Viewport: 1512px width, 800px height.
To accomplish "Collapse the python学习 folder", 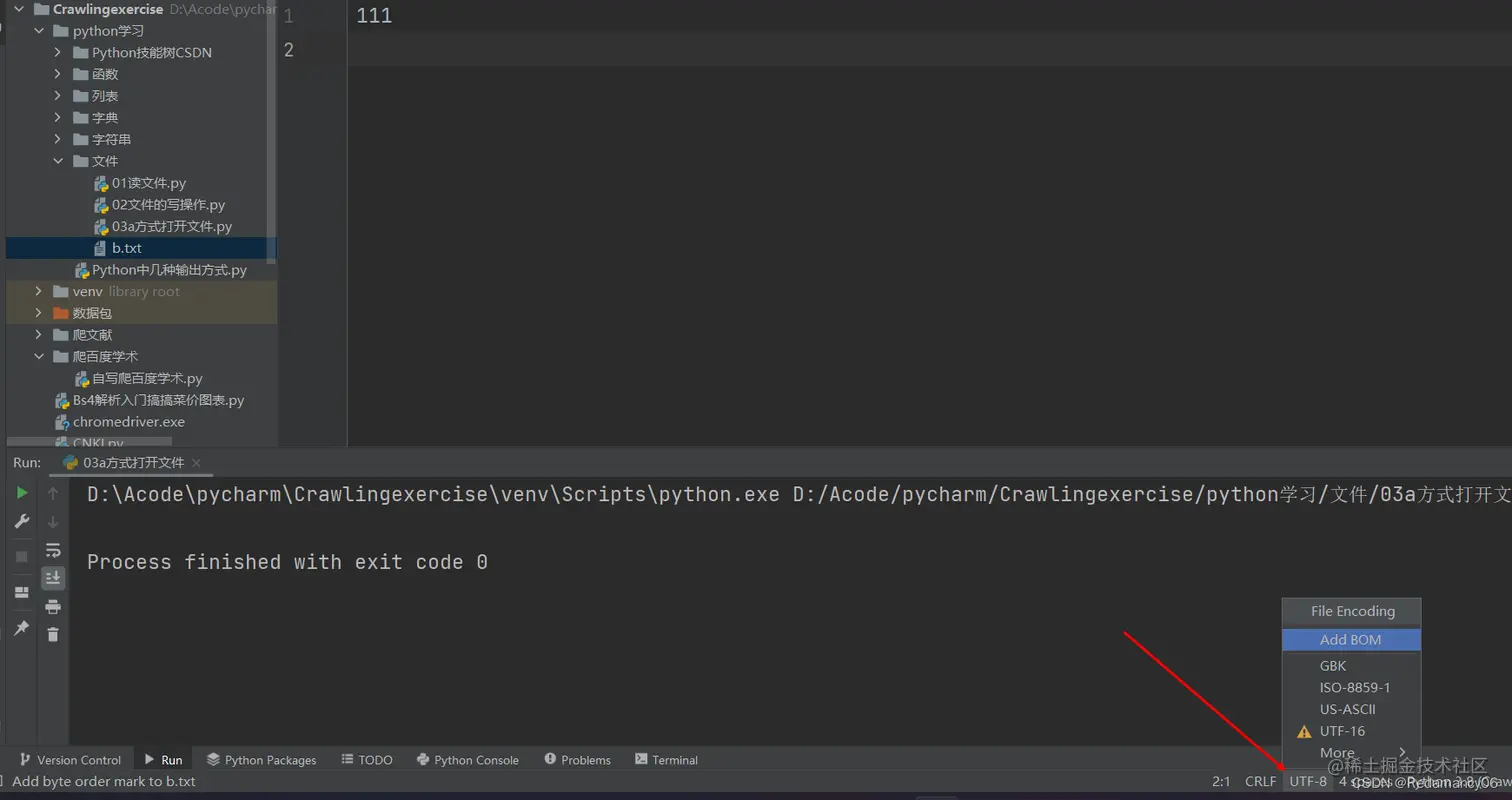I will 39,31.
